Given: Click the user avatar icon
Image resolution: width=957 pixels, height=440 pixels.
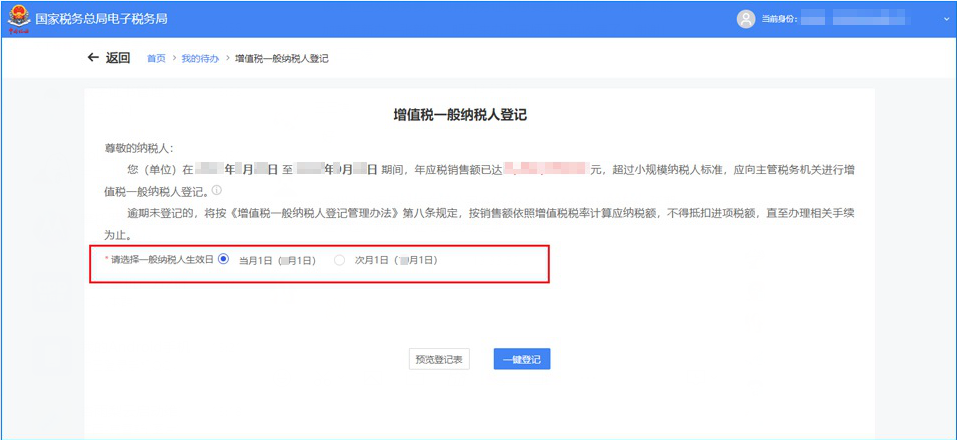Looking at the screenshot, I should click(x=745, y=18).
